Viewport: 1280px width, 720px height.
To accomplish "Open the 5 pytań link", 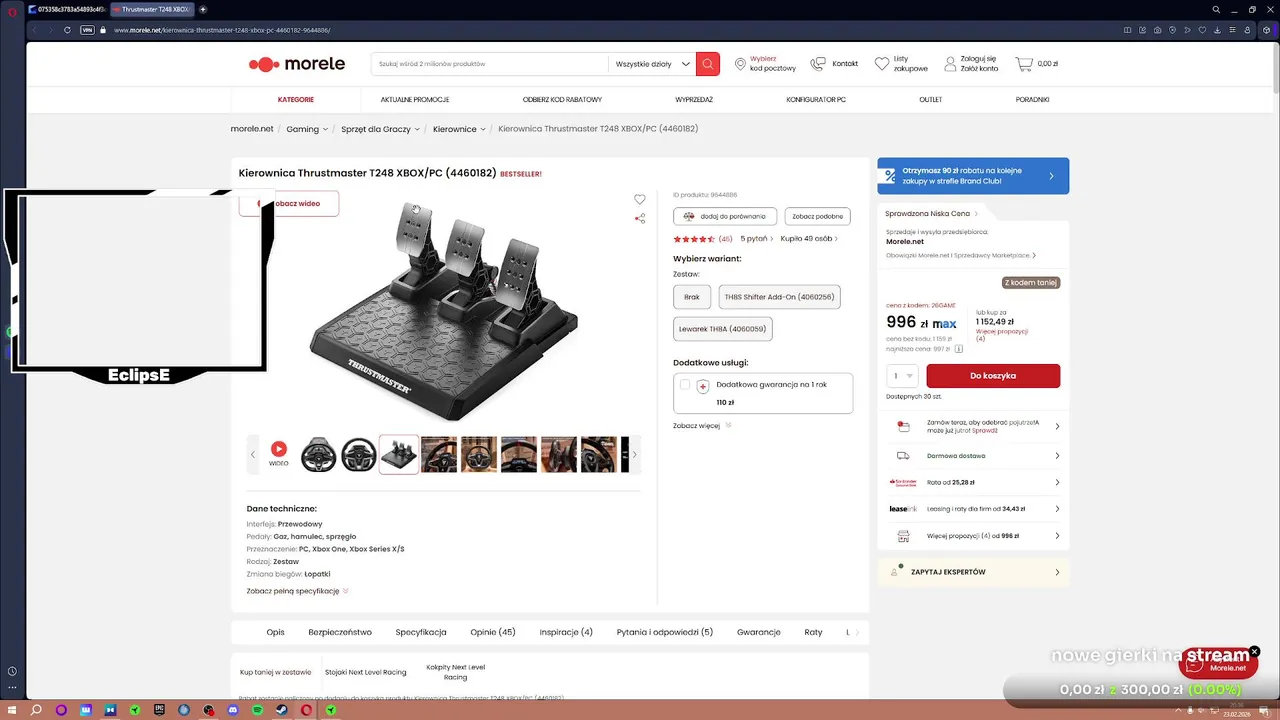I will 756,239.
